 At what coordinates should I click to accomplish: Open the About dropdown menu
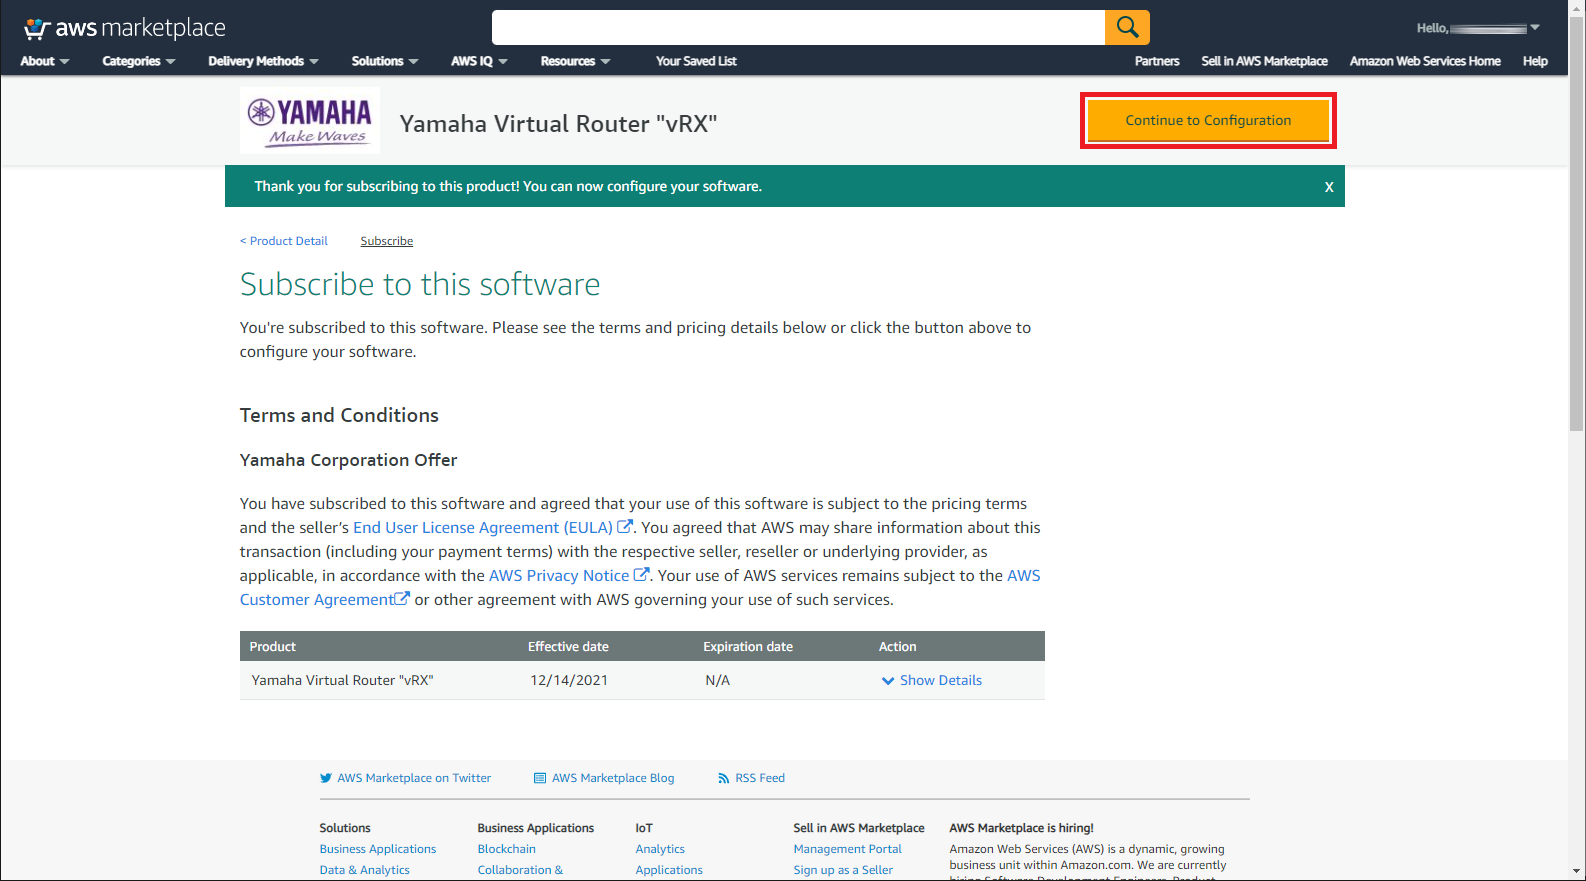coord(44,61)
